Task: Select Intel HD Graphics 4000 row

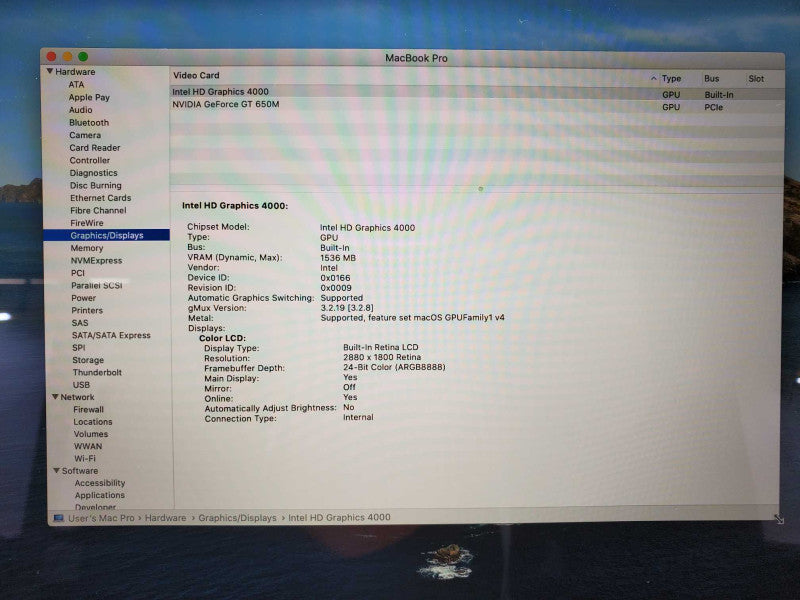Action: pyautogui.click(x=477, y=92)
